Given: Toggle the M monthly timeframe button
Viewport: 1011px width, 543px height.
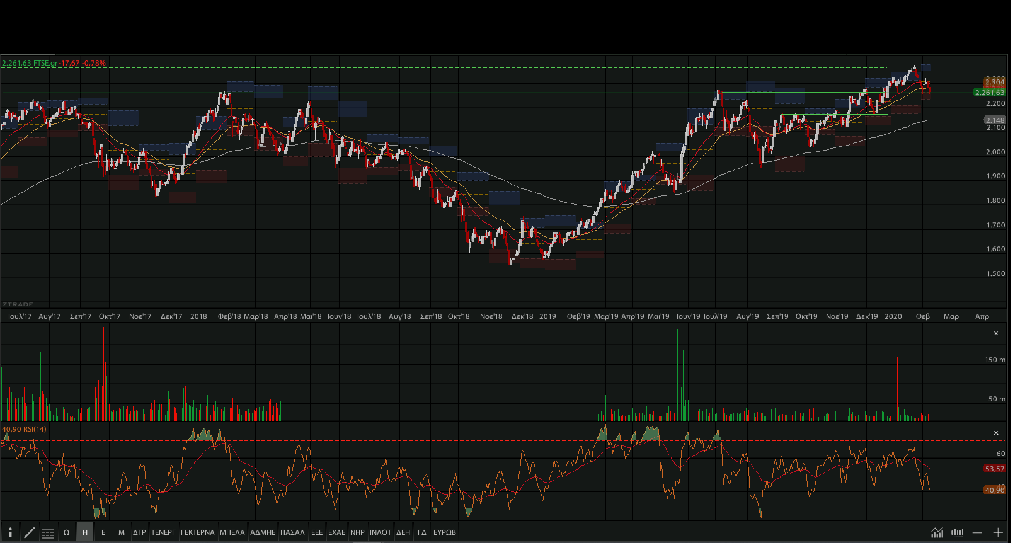Looking at the screenshot, I should (121, 533).
